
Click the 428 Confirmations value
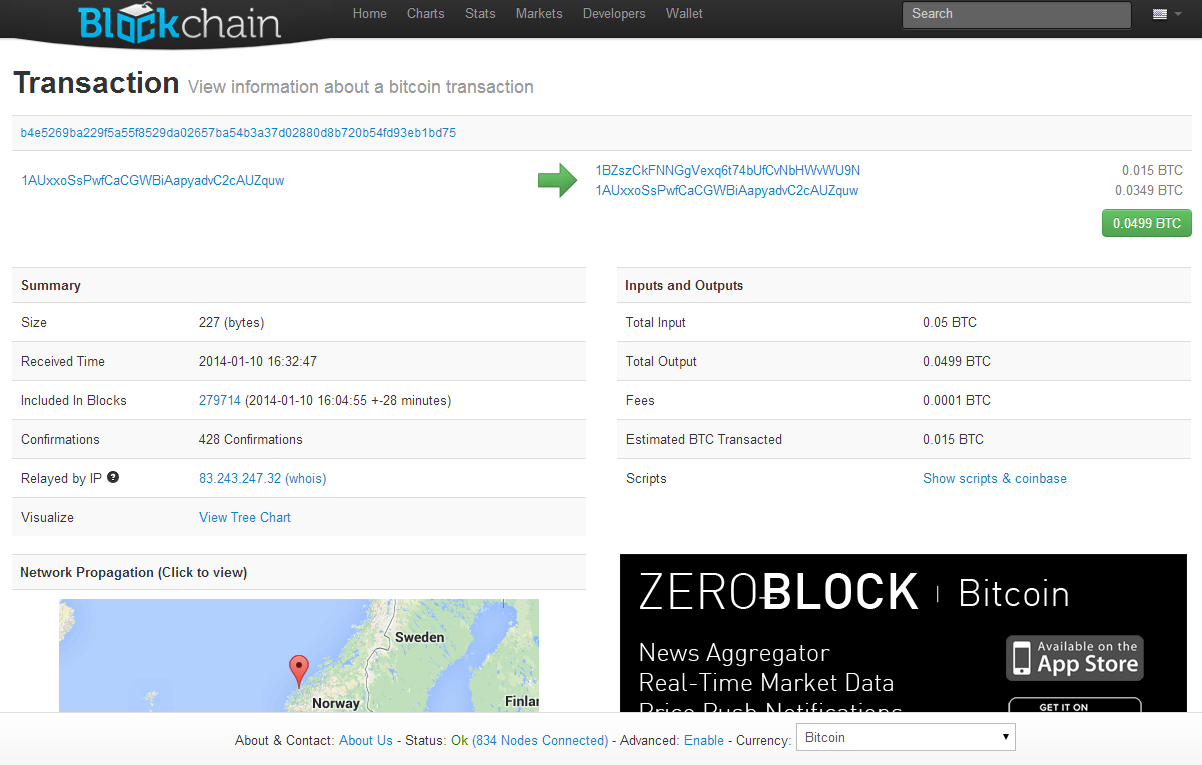(251, 439)
